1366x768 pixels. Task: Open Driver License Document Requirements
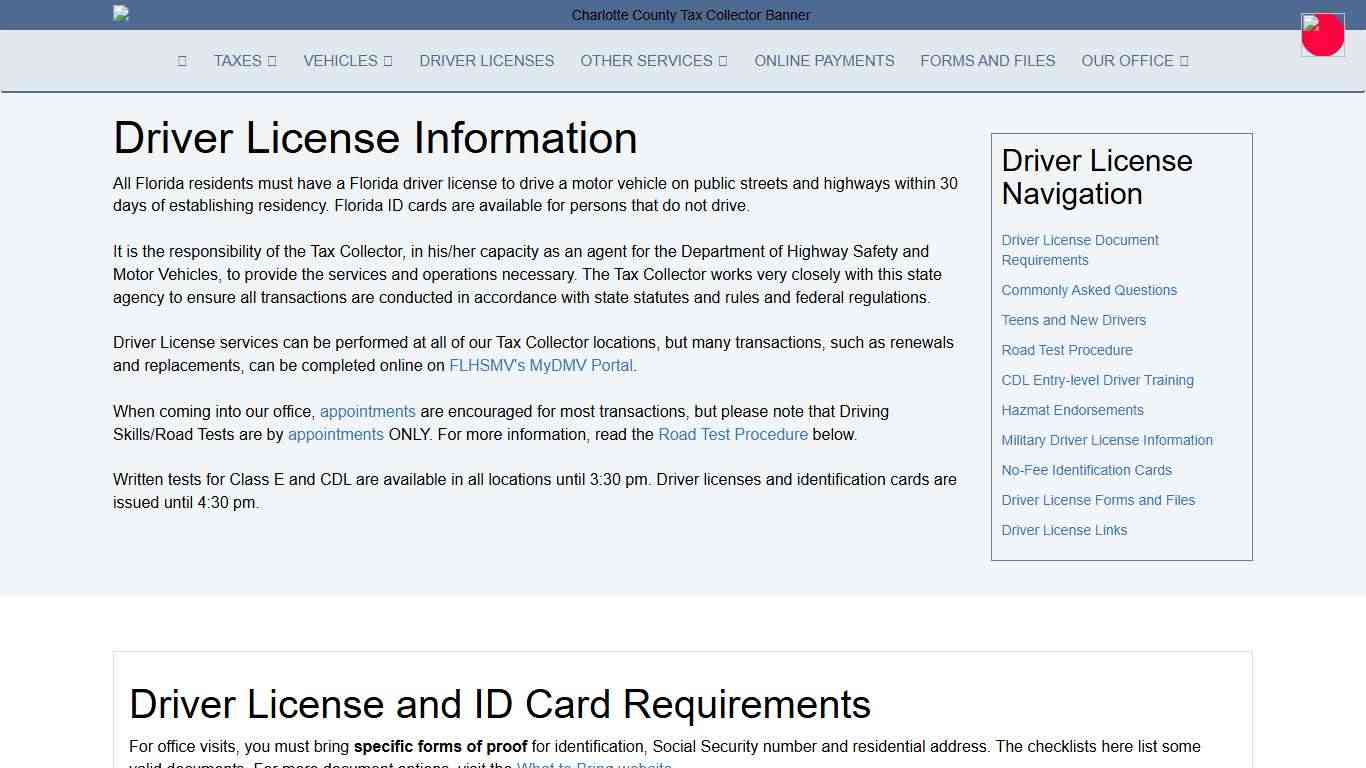1080,250
